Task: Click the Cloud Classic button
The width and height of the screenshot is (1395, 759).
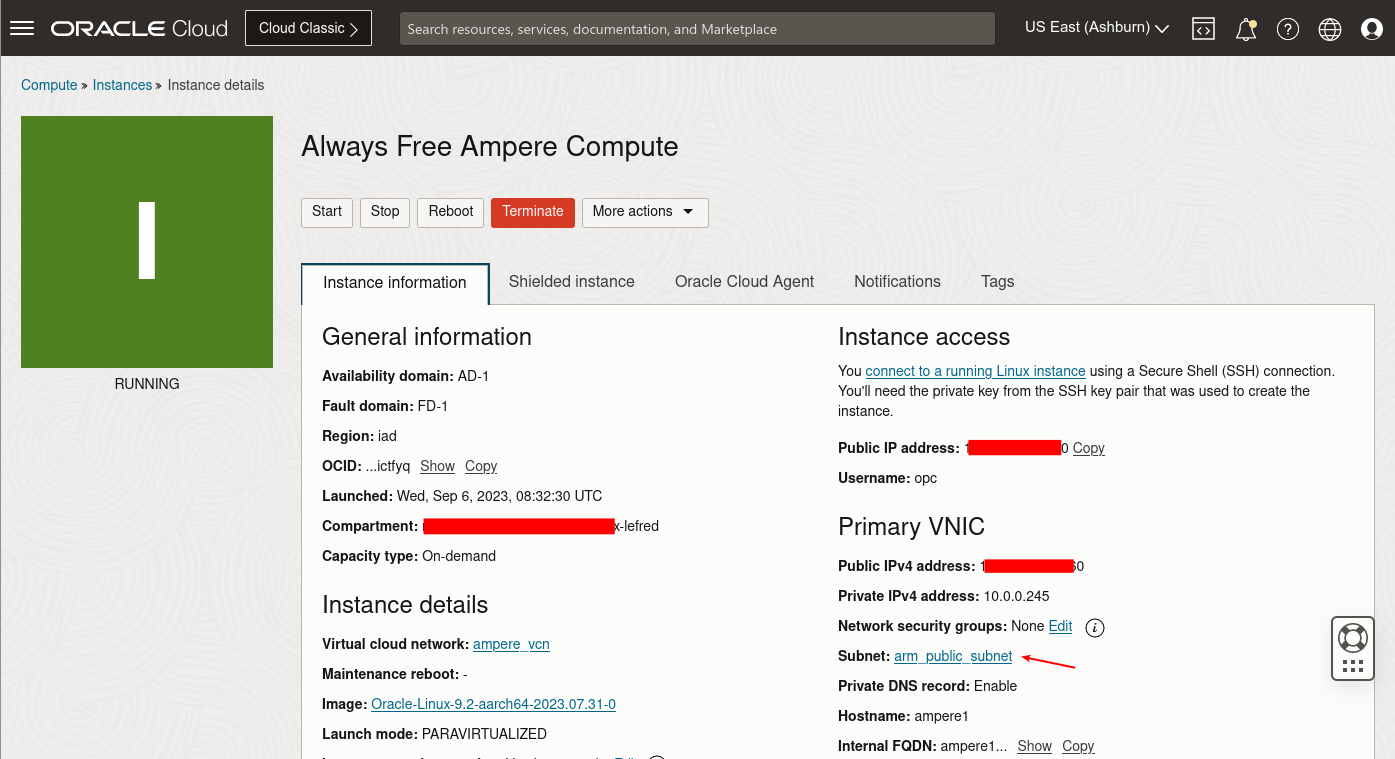Action: point(308,28)
